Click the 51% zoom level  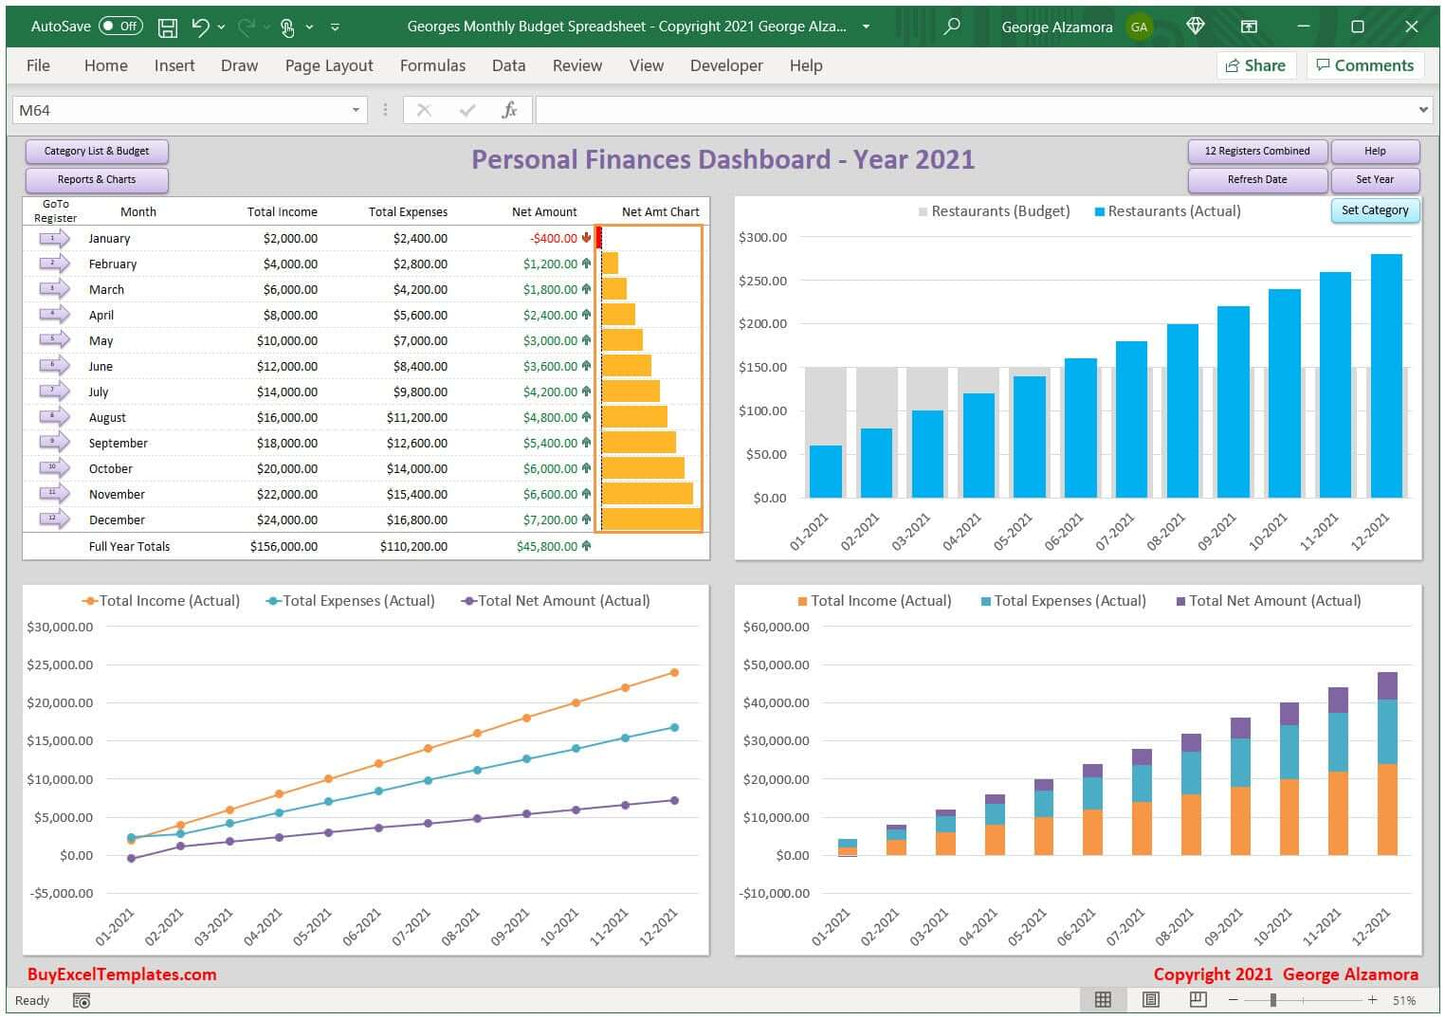click(1404, 1001)
